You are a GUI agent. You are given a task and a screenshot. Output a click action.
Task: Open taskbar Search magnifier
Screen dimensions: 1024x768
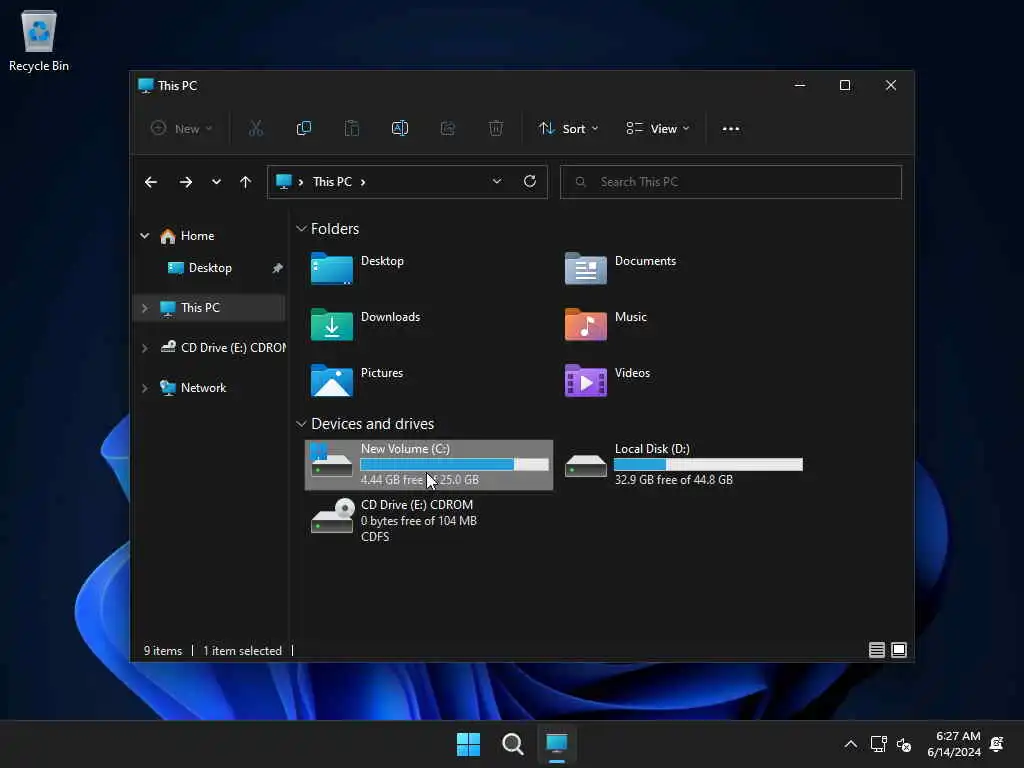click(513, 744)
